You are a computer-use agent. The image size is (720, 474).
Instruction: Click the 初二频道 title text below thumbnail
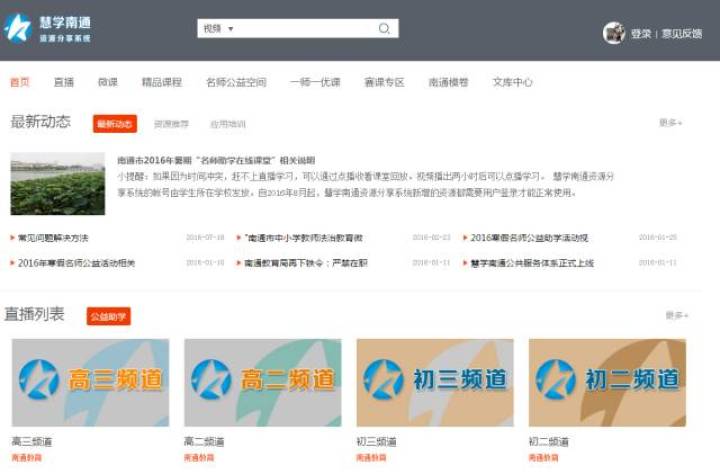click(x=549, y=442)
